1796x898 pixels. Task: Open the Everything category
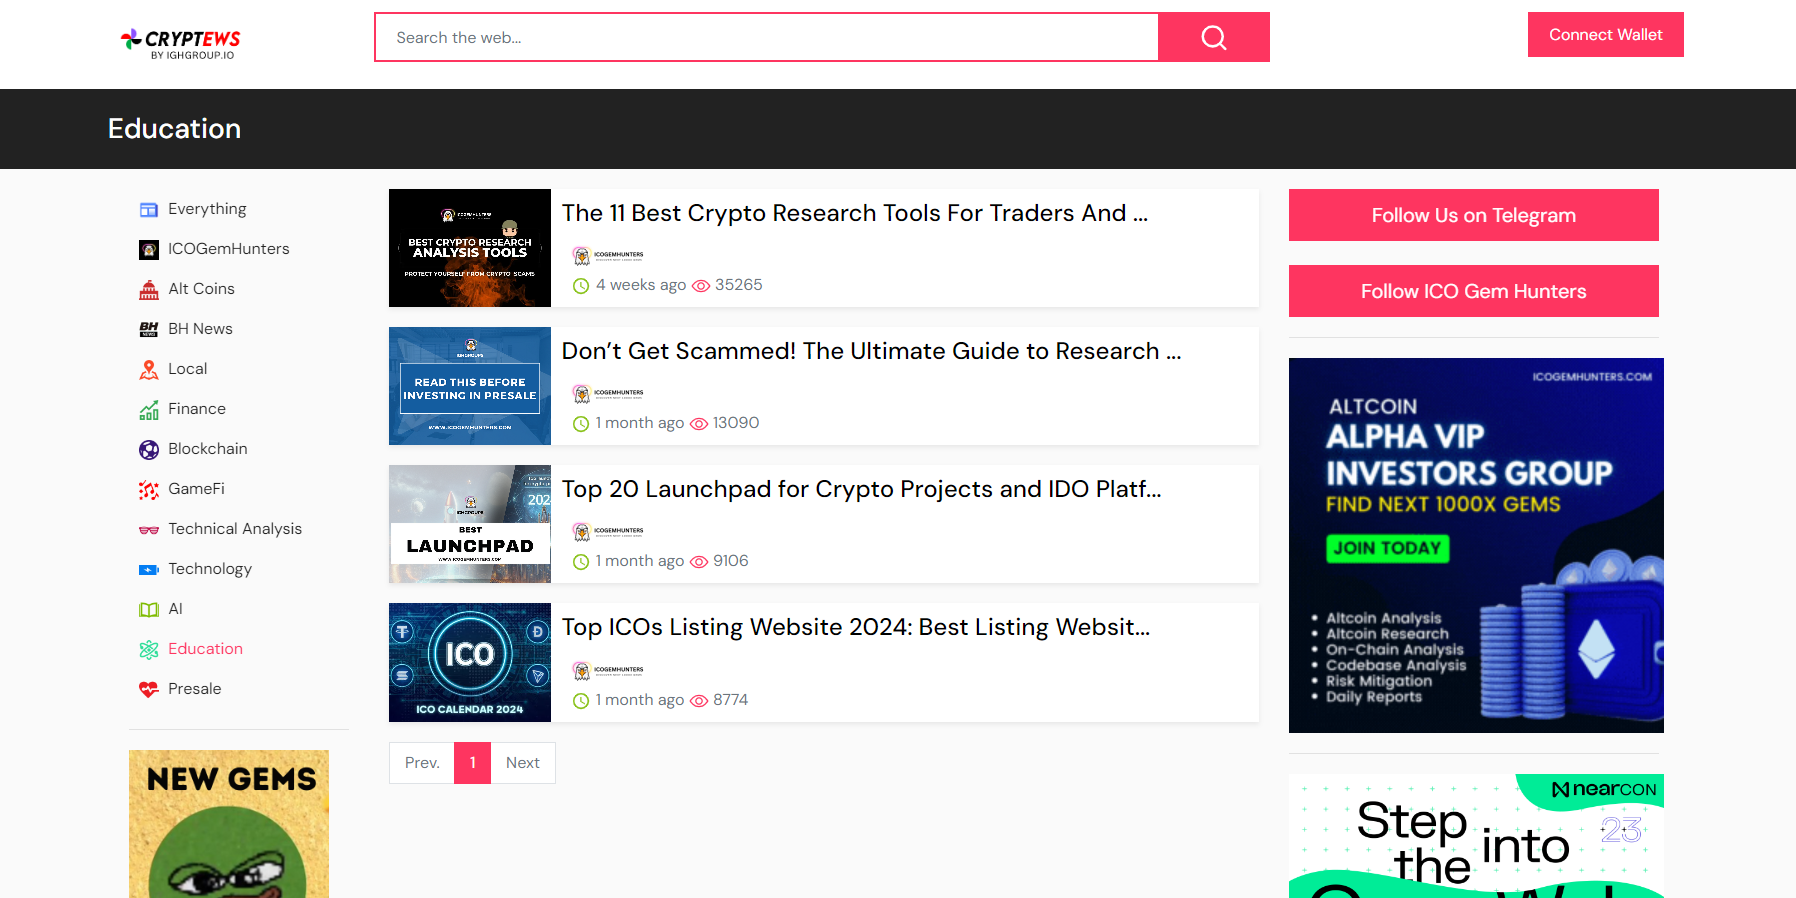pyautogui.click(x=207, y=209)
